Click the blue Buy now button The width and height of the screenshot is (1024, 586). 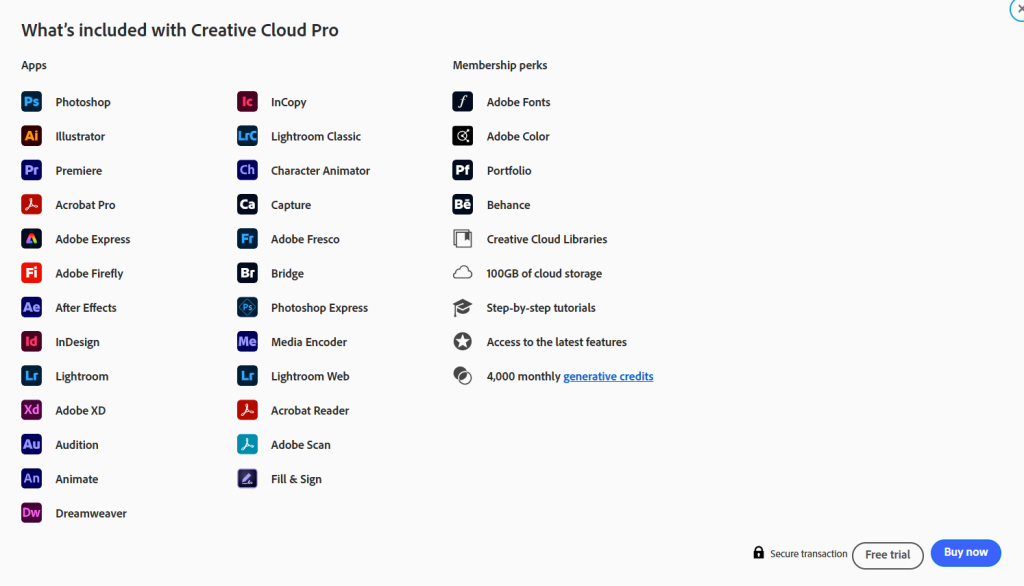[x=965, y=553]
